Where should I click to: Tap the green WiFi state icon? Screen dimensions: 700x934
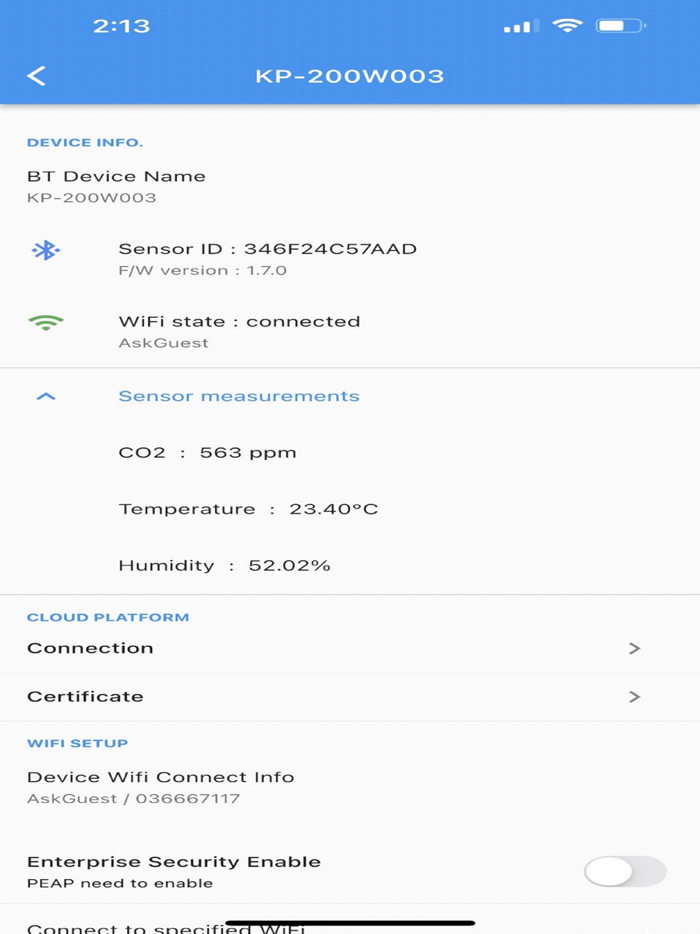pos(47,323)
